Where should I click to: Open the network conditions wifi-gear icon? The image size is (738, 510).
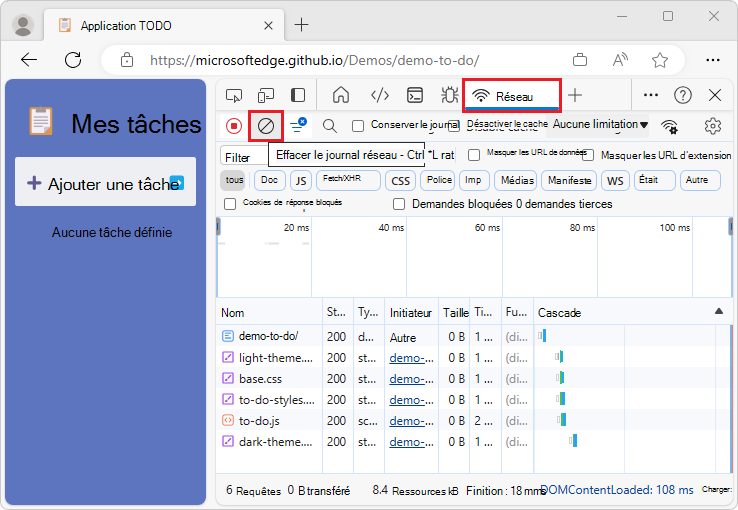tap(669, 126)
